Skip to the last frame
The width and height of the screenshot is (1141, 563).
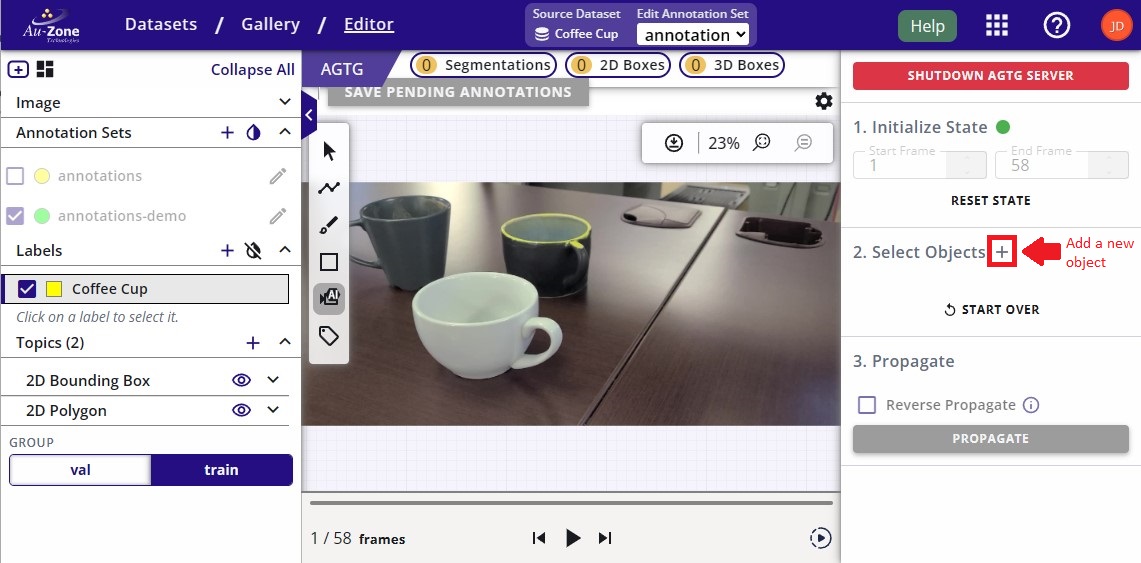[605, 538]
